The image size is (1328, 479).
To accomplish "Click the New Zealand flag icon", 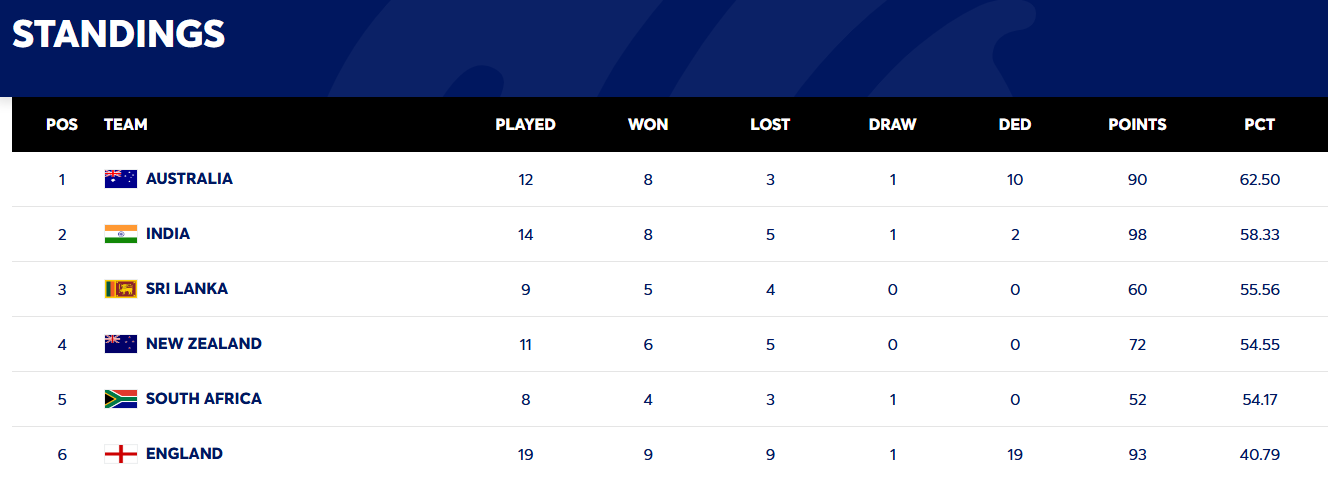I will (121, 344).
